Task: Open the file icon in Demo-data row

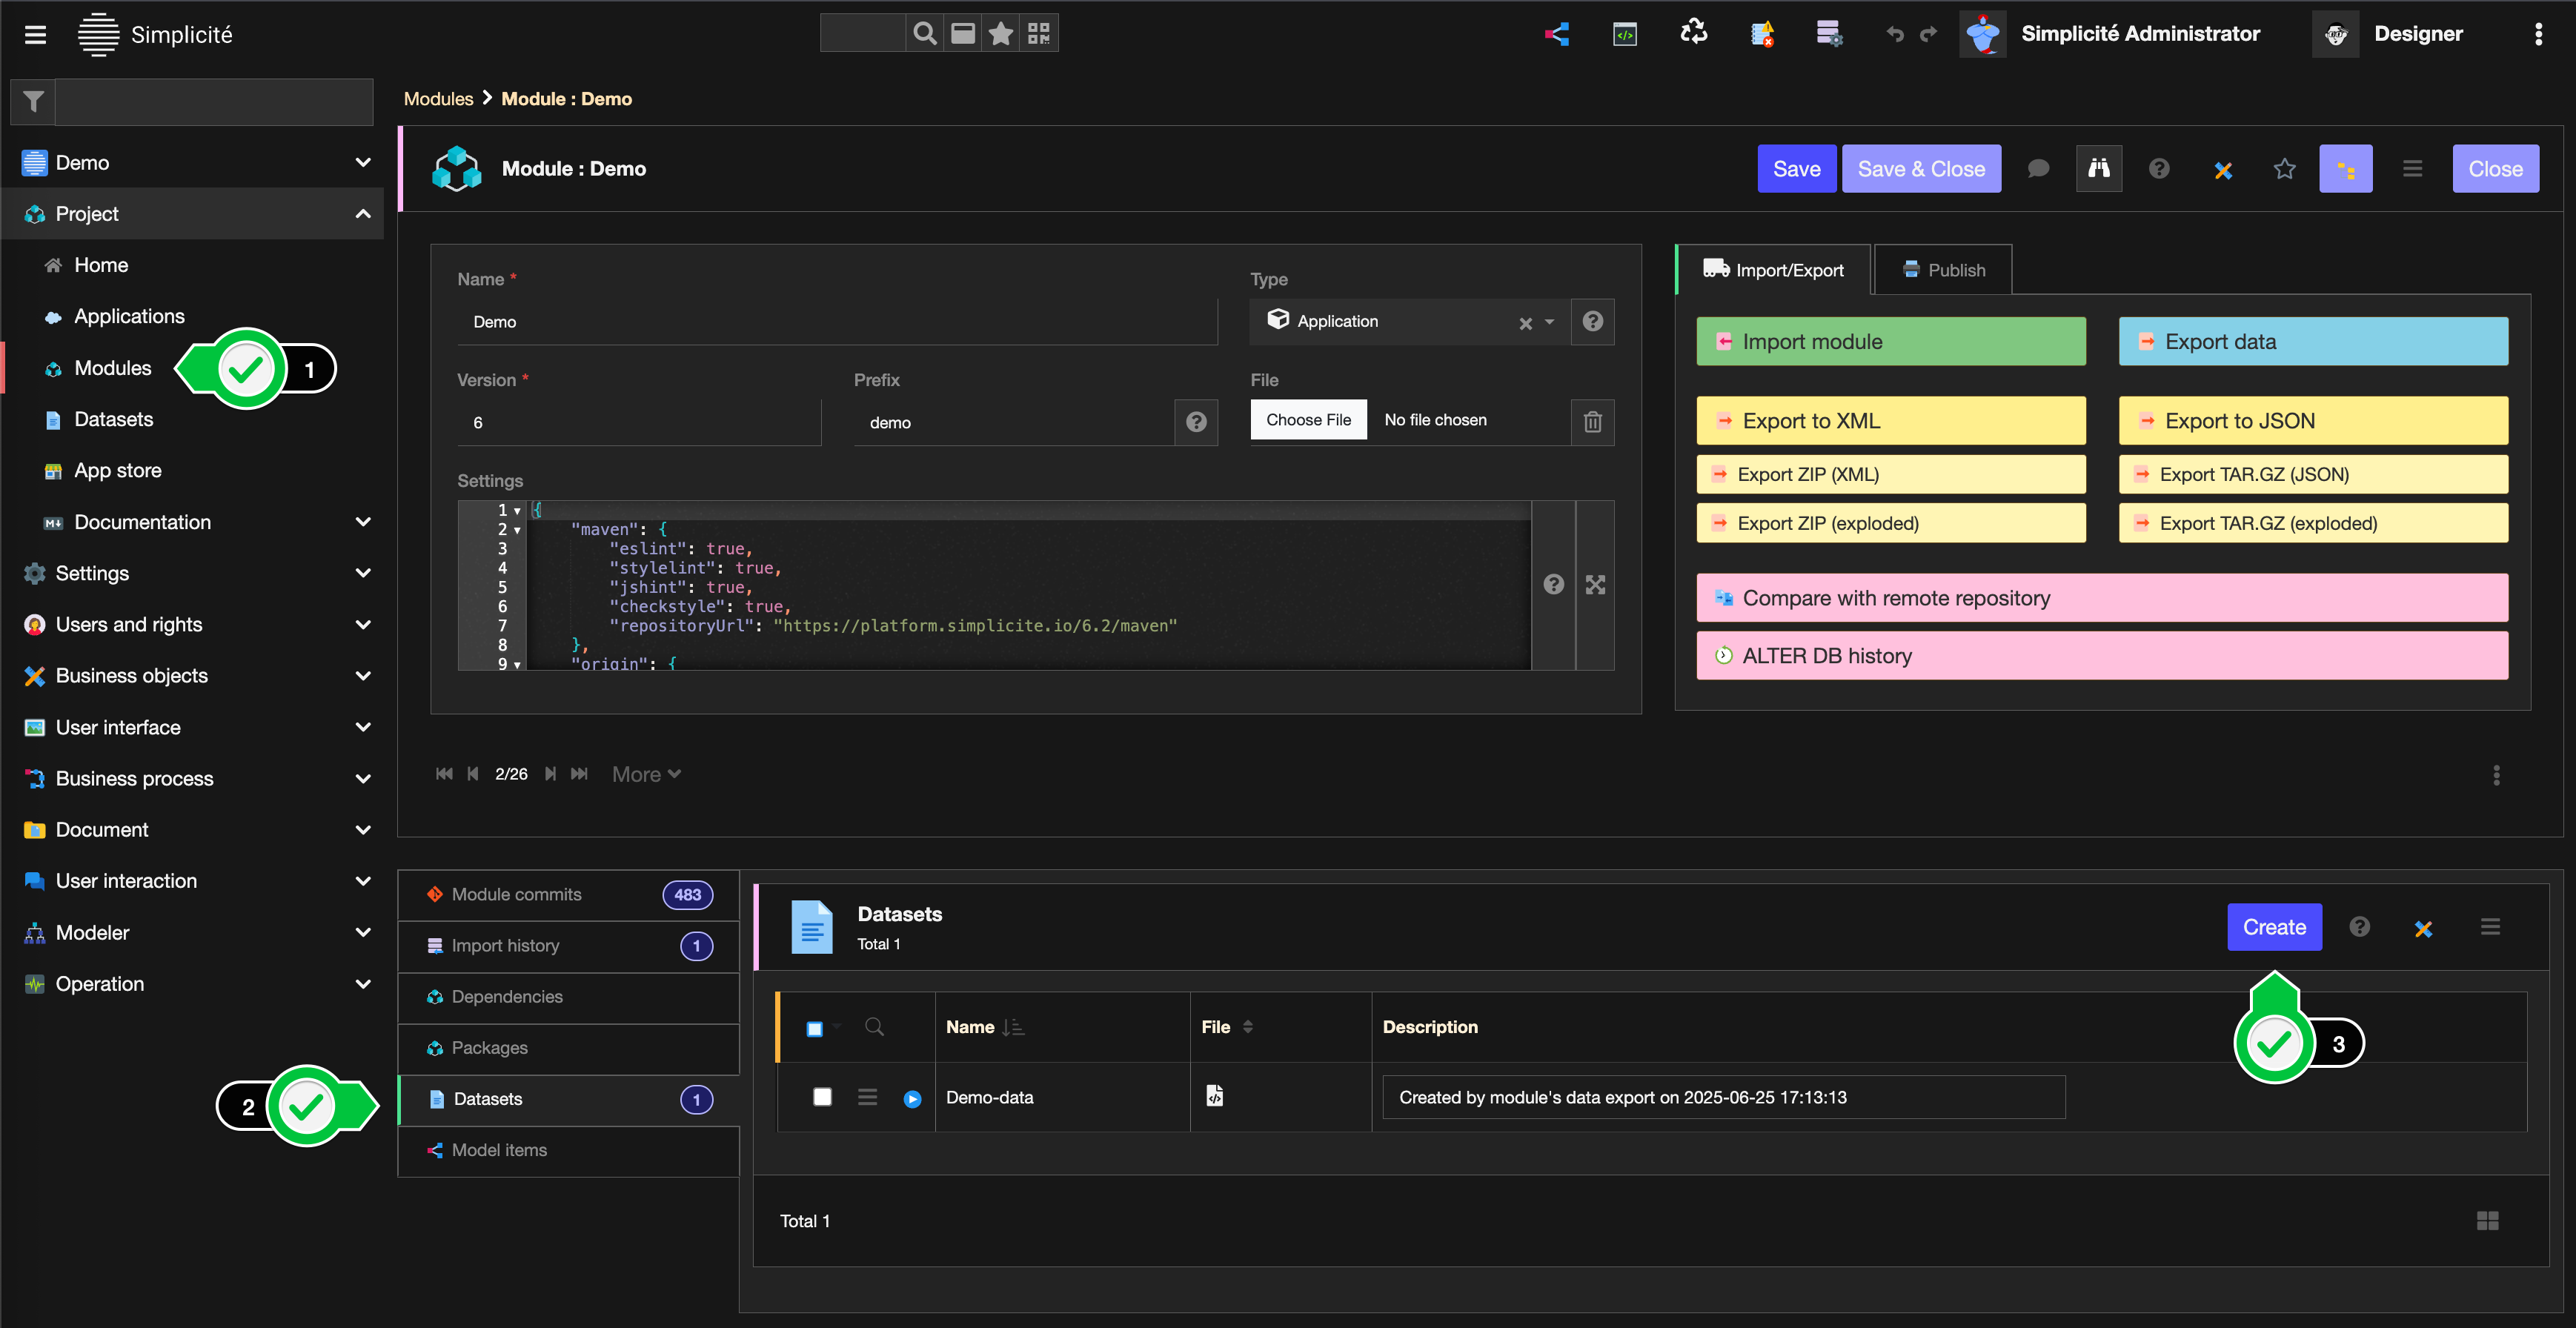Action: click(1214, 1096)
